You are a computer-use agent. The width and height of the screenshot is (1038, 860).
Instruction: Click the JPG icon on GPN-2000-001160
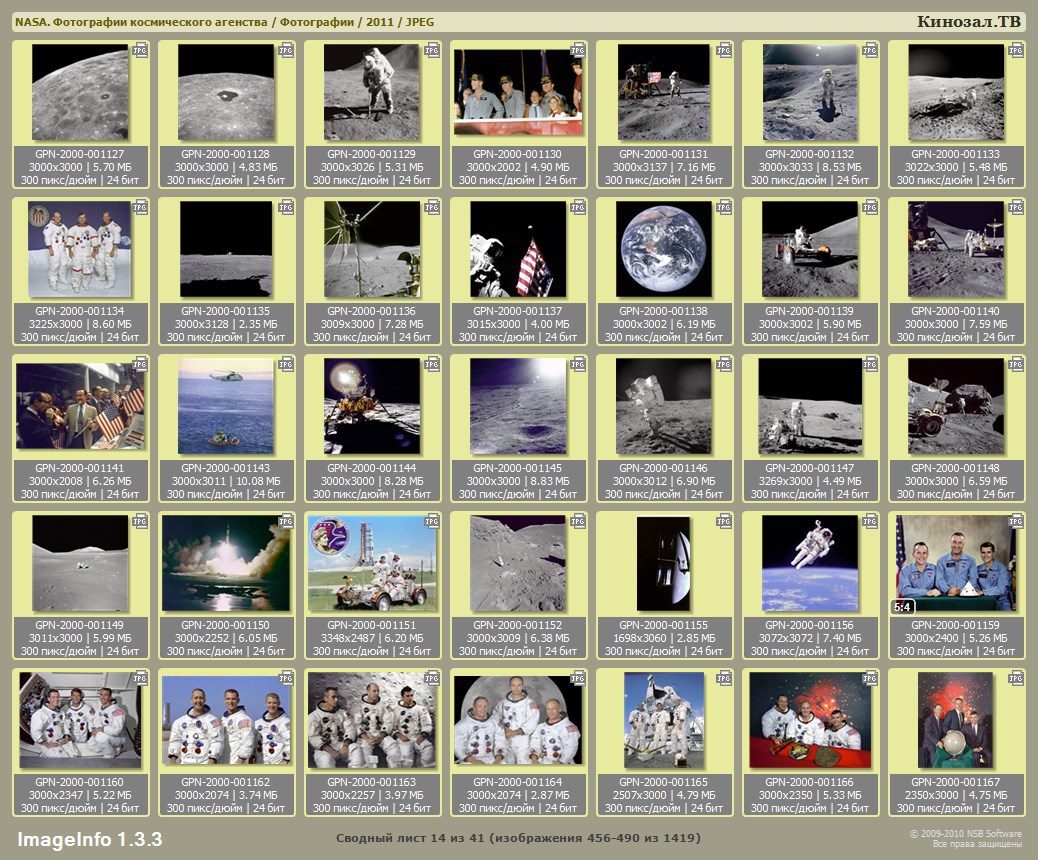click(x=140, y=678)
